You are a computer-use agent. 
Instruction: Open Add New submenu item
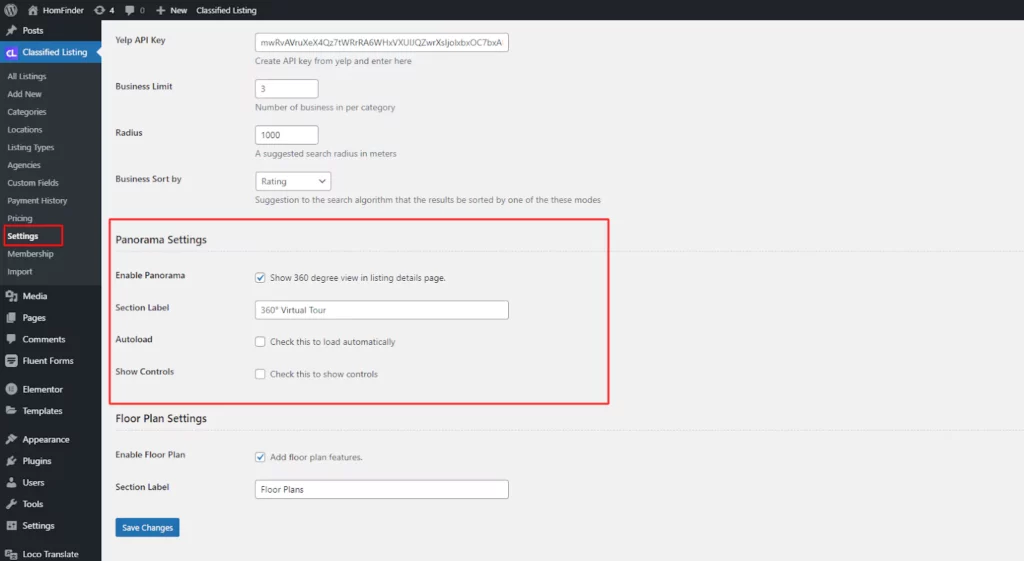pos(24,94)
